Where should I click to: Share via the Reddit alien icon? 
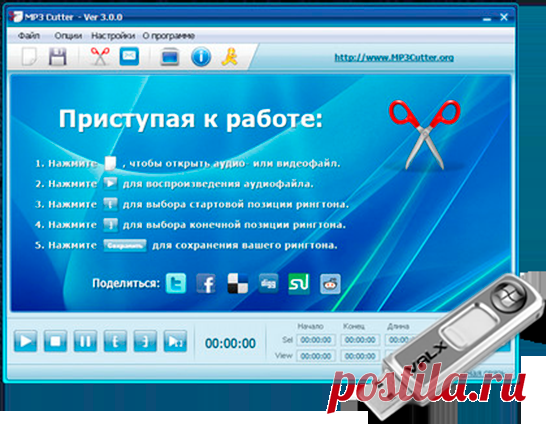pyautogui.click(x=330, y=283)
